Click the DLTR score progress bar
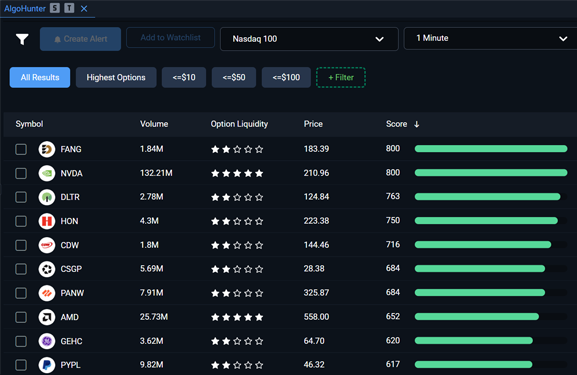This screenshot has height=375, width=577. [491, 197]
